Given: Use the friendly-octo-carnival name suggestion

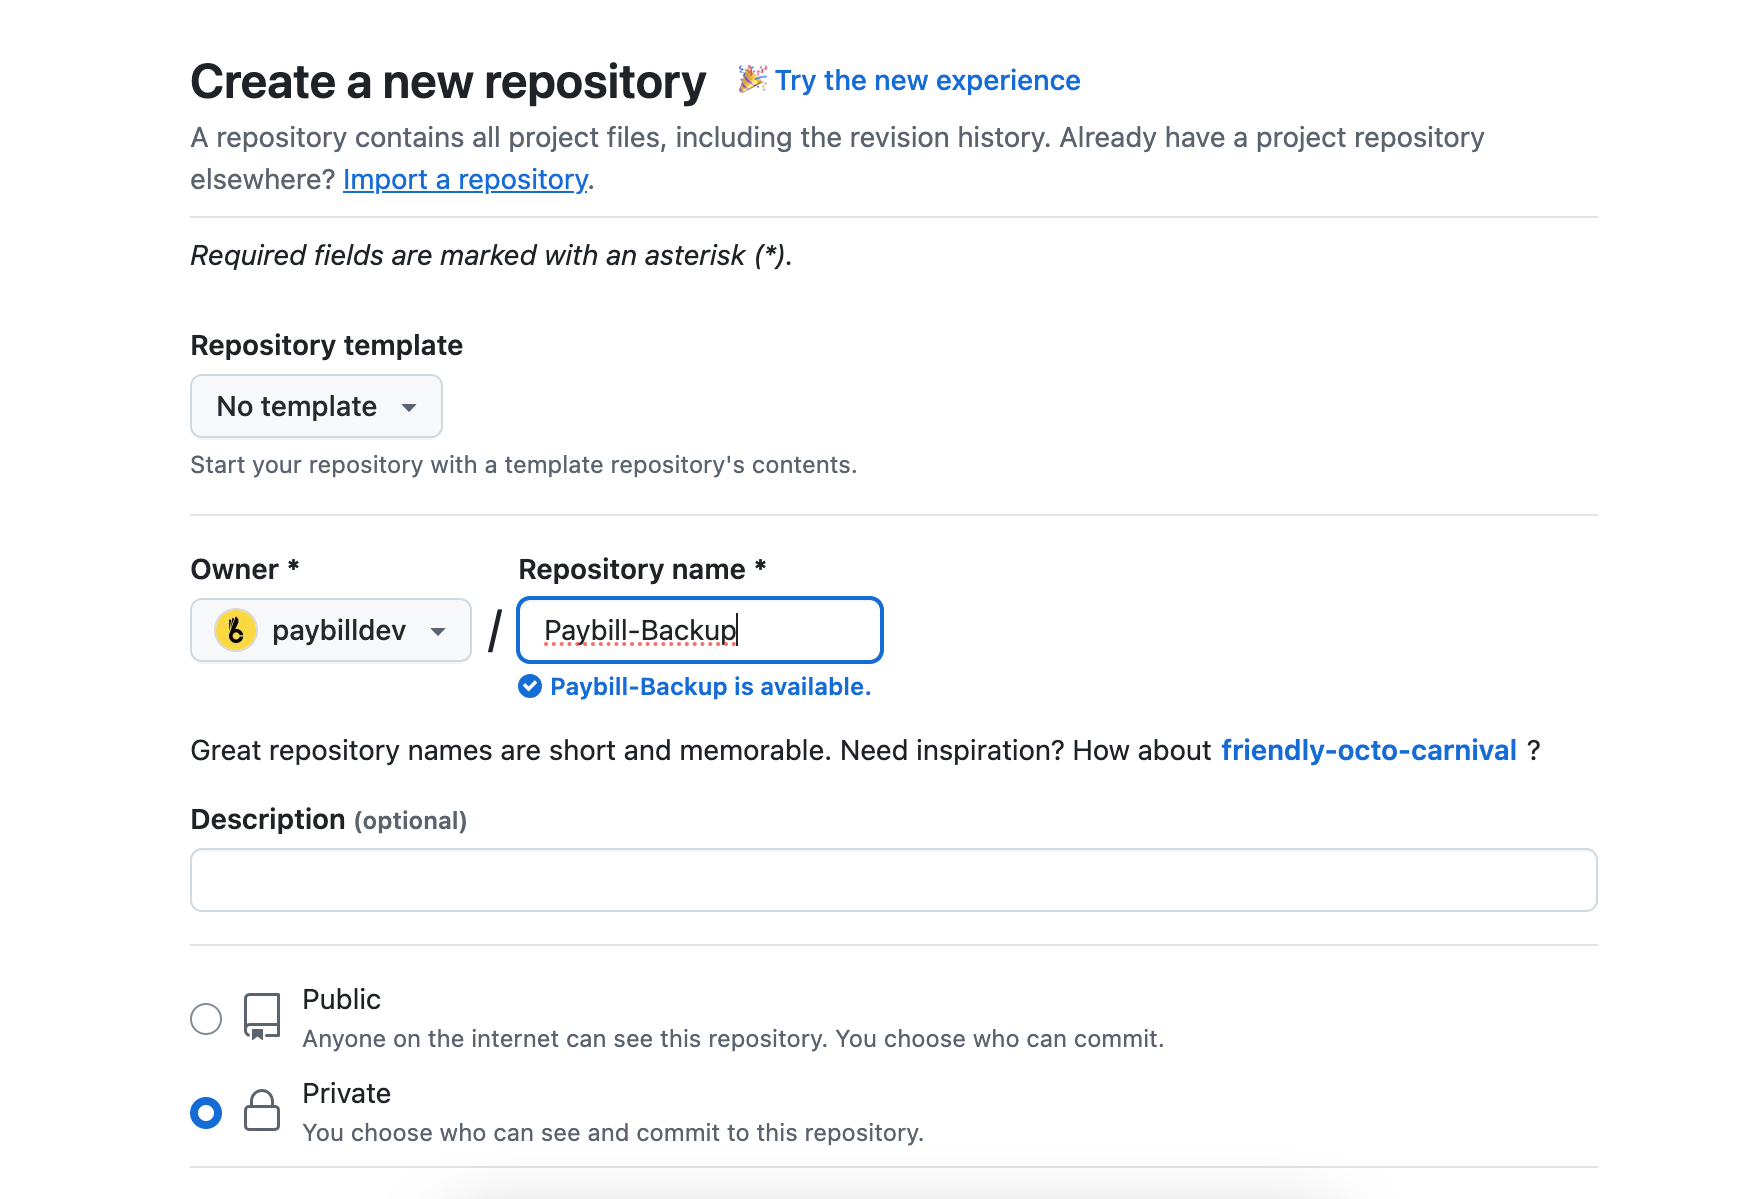Looking at the screenshot, I should pos(1368,750).
